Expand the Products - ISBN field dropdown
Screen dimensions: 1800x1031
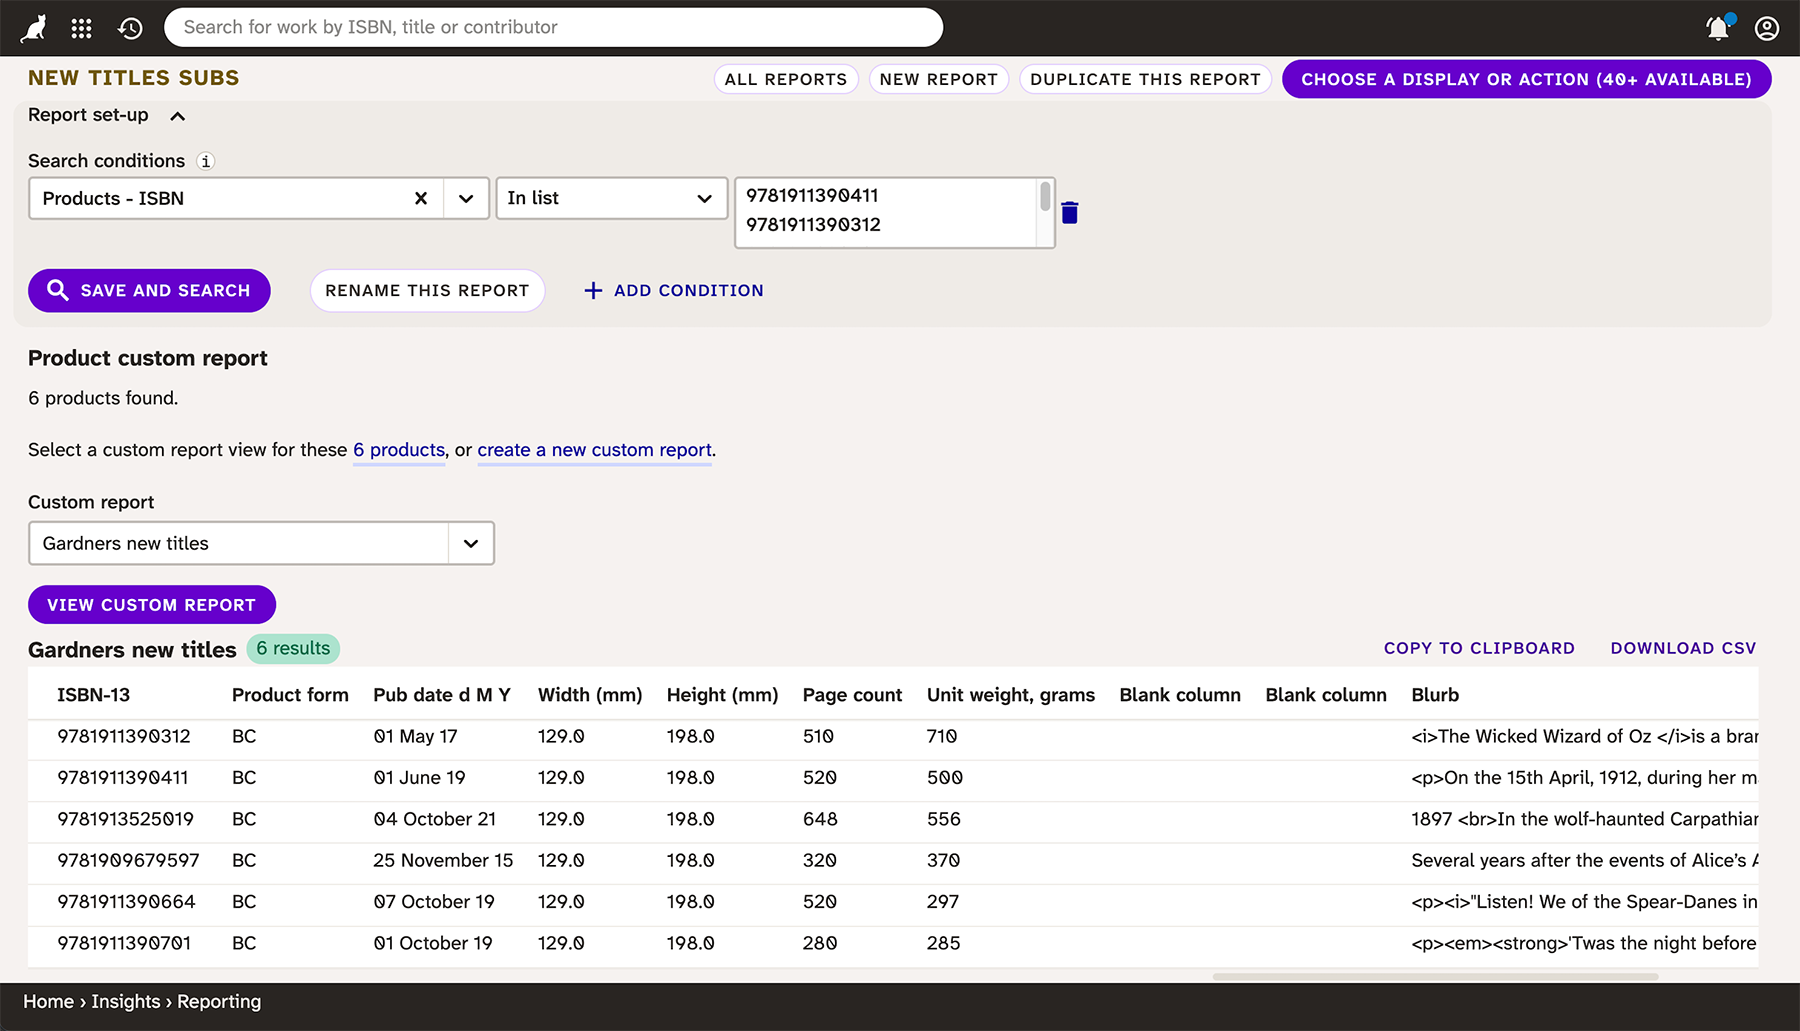(466, 198)
